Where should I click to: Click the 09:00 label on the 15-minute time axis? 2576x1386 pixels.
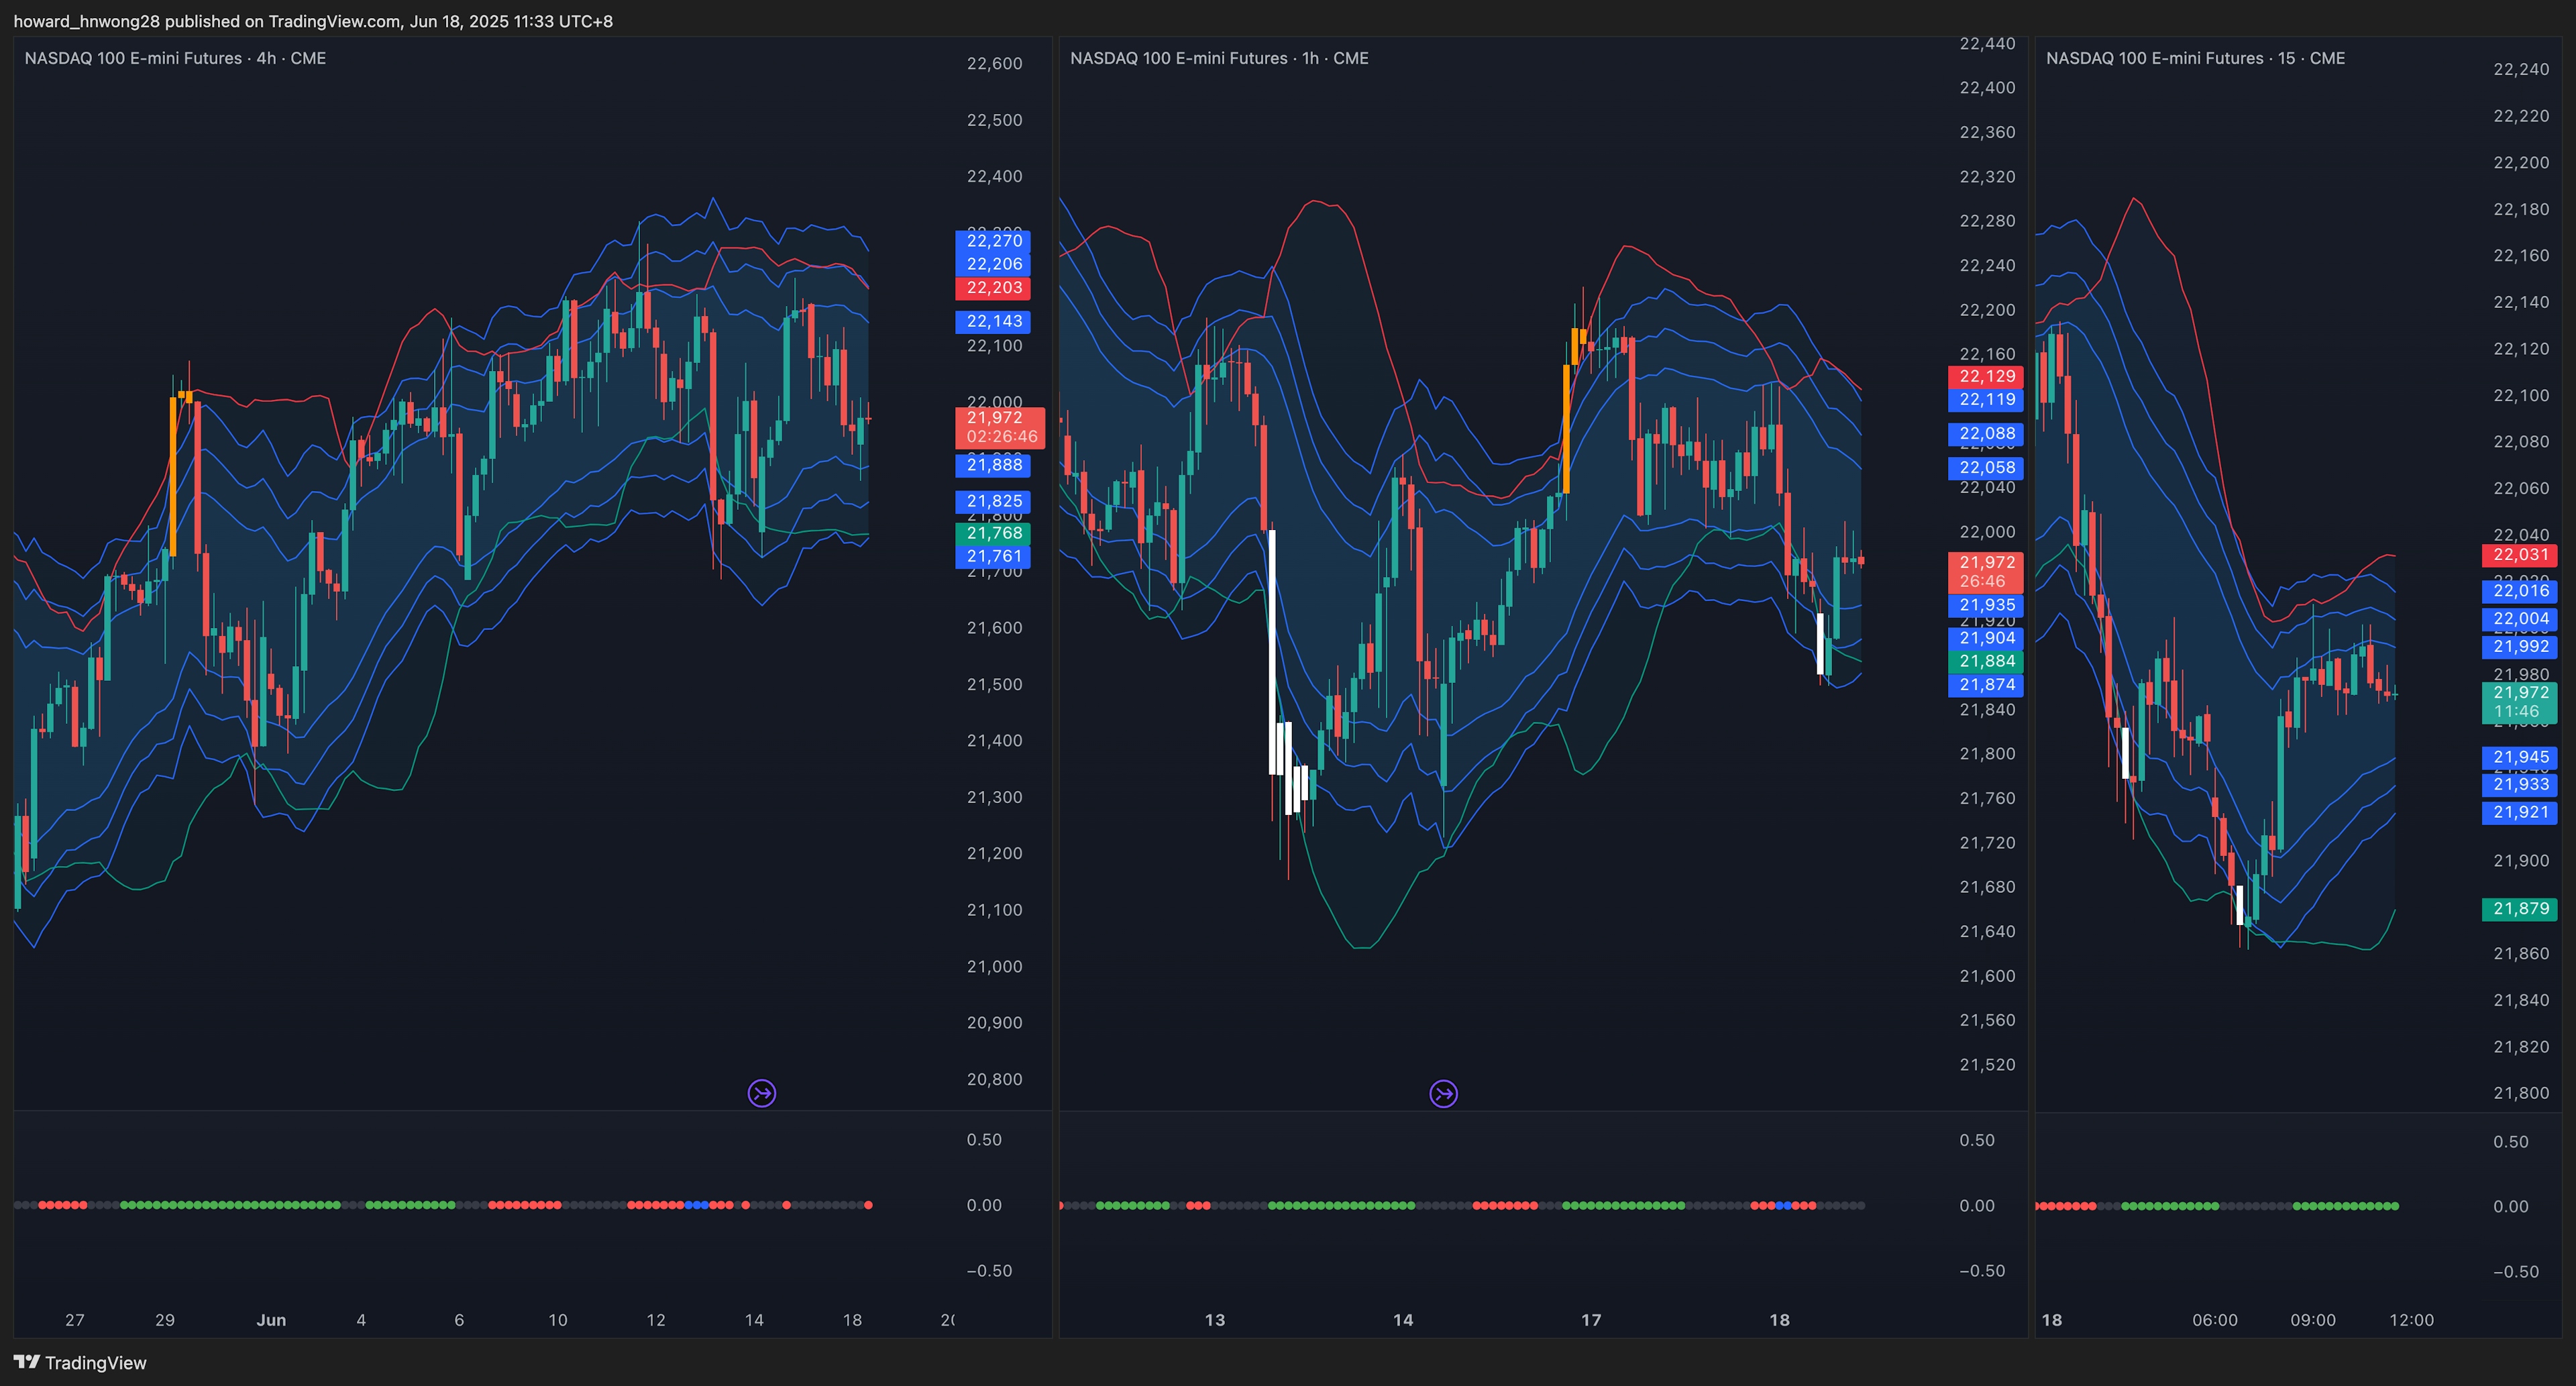point(2313,1320)
